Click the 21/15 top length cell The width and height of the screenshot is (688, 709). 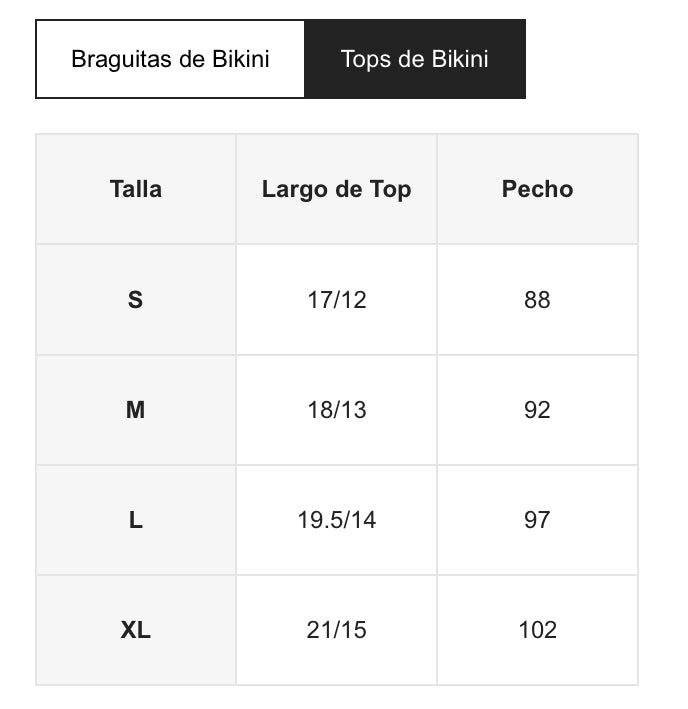tap(336, 629)
